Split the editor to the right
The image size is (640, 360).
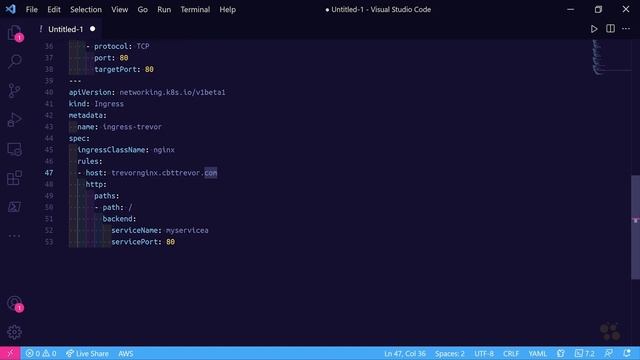[x=610, y=29]
